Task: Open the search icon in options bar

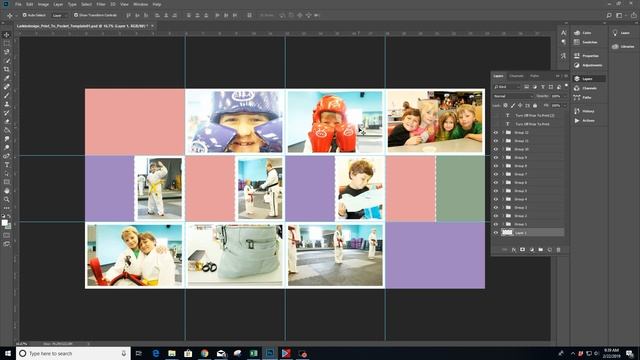Action: 609,15
